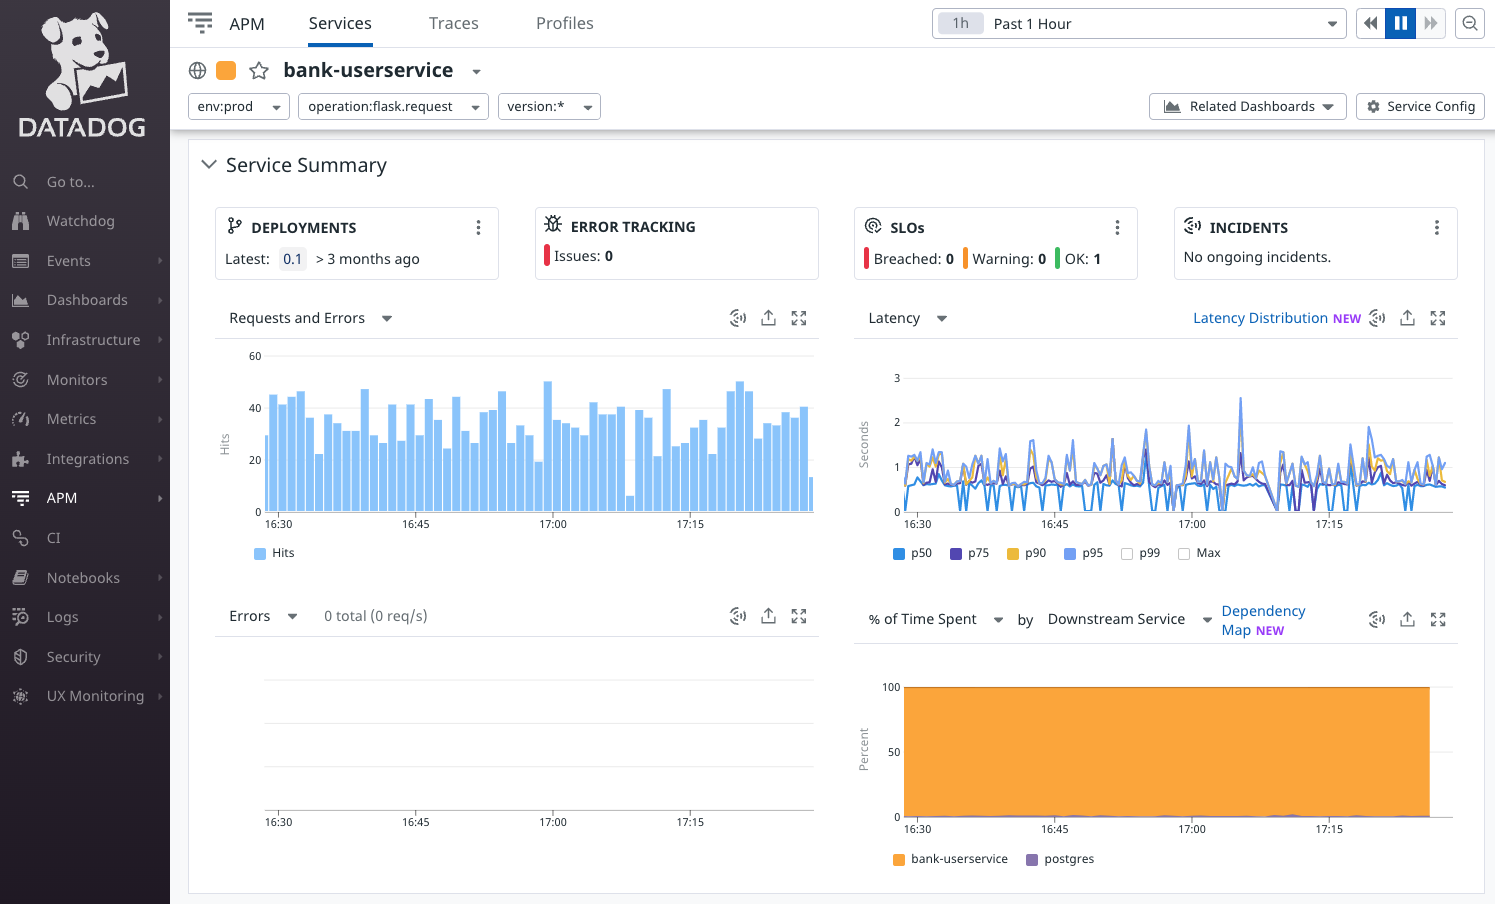Expand the Requests and Errors chart to fullscreen
This screenshot has width=1495, height=904.
798,317
